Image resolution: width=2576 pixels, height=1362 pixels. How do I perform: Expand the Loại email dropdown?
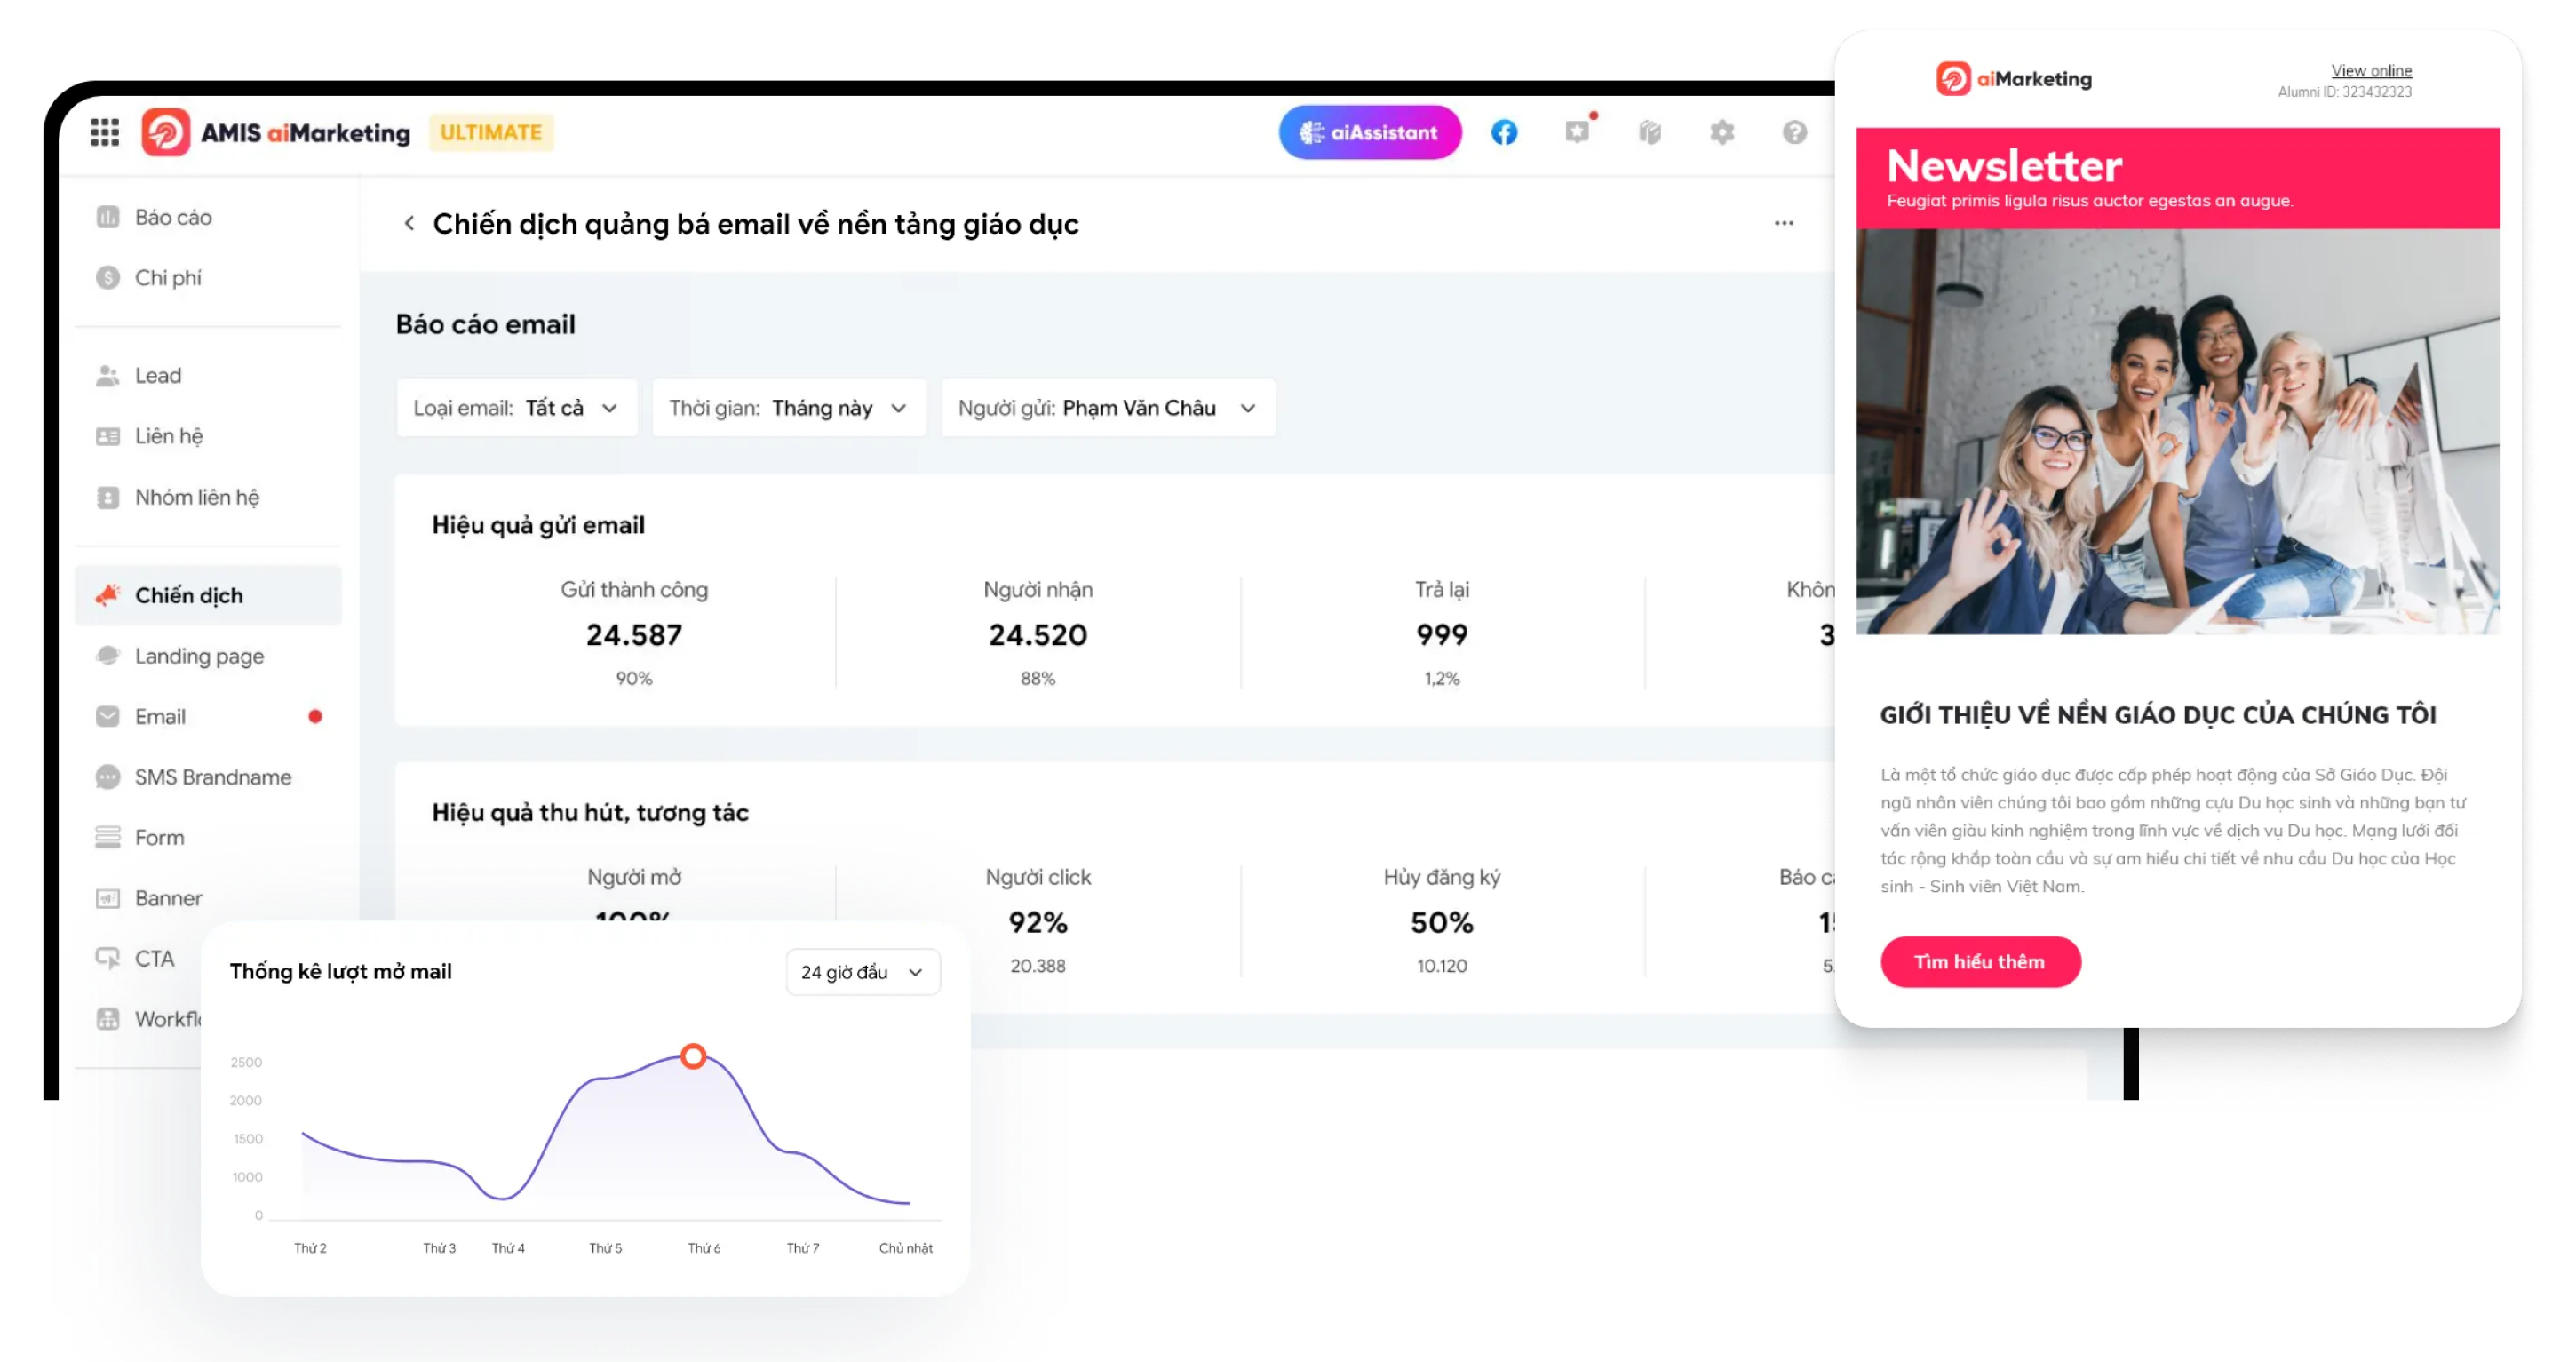[517, 408]
